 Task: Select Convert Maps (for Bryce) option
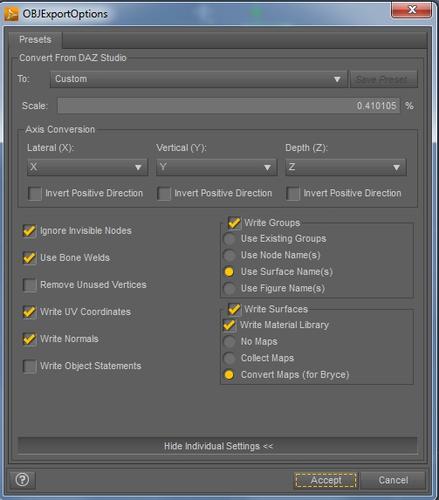(229, 375)
